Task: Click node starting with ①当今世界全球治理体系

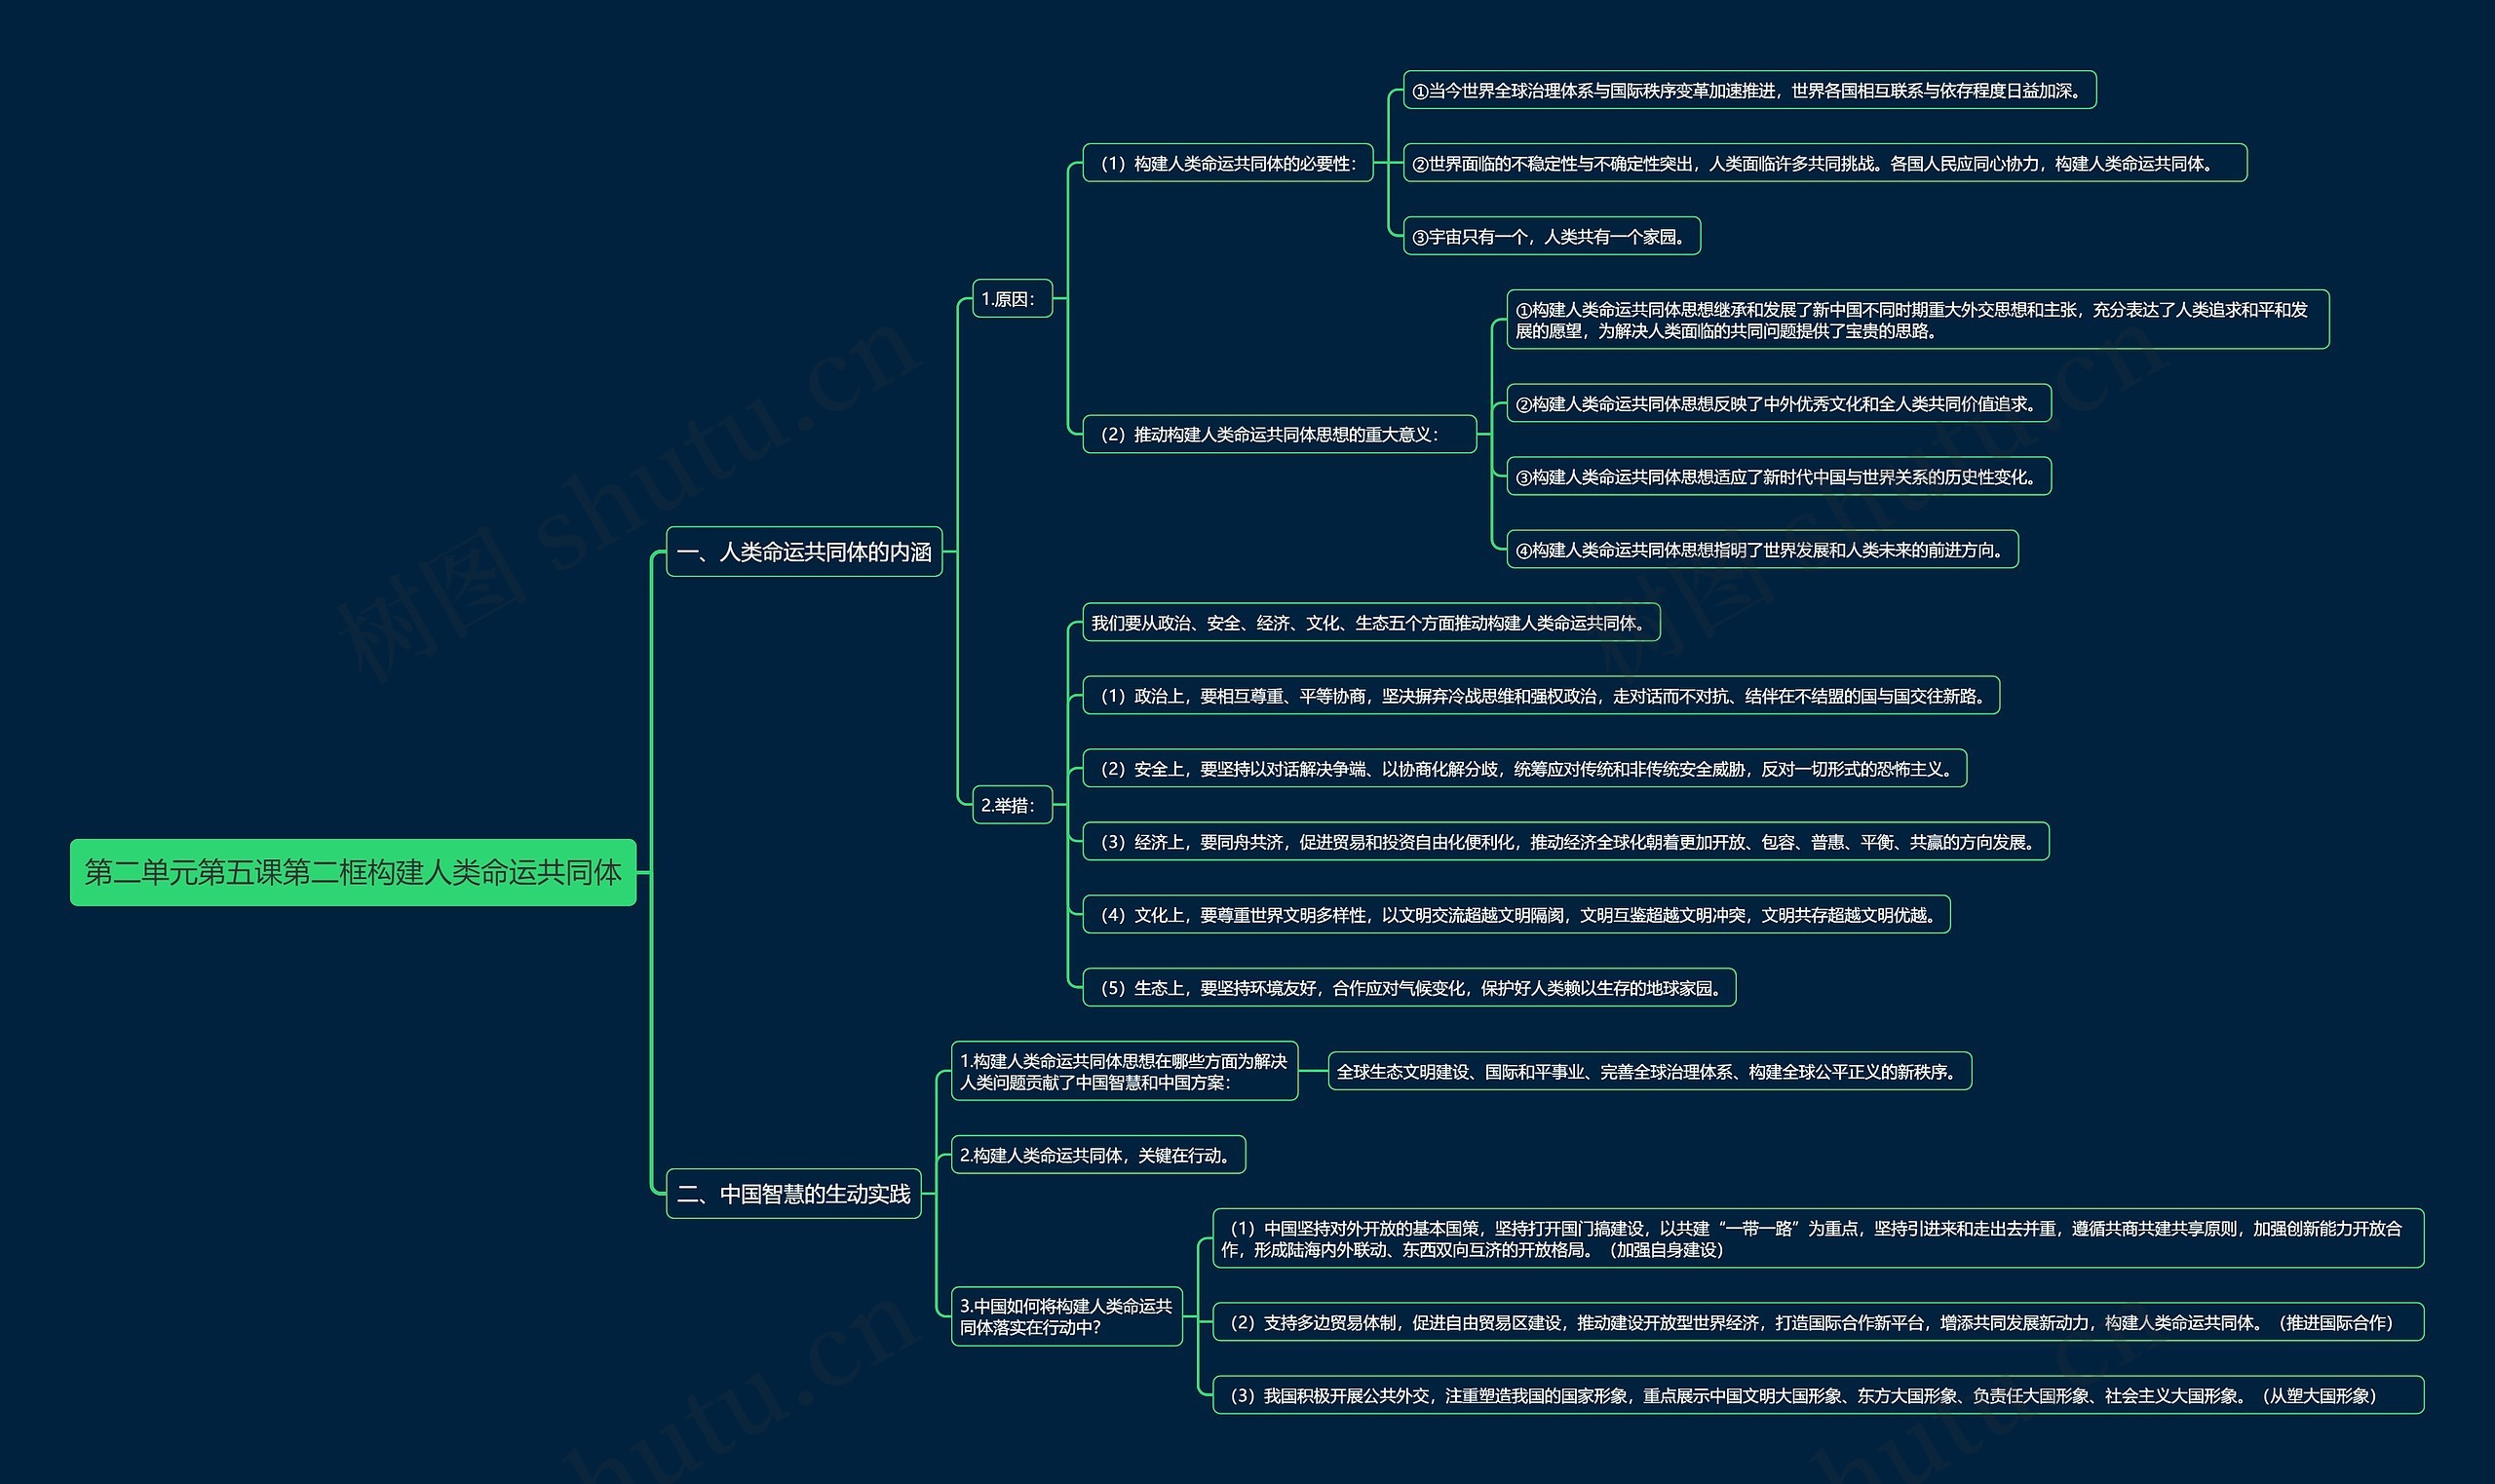Action: click(x=1749, y=90)
